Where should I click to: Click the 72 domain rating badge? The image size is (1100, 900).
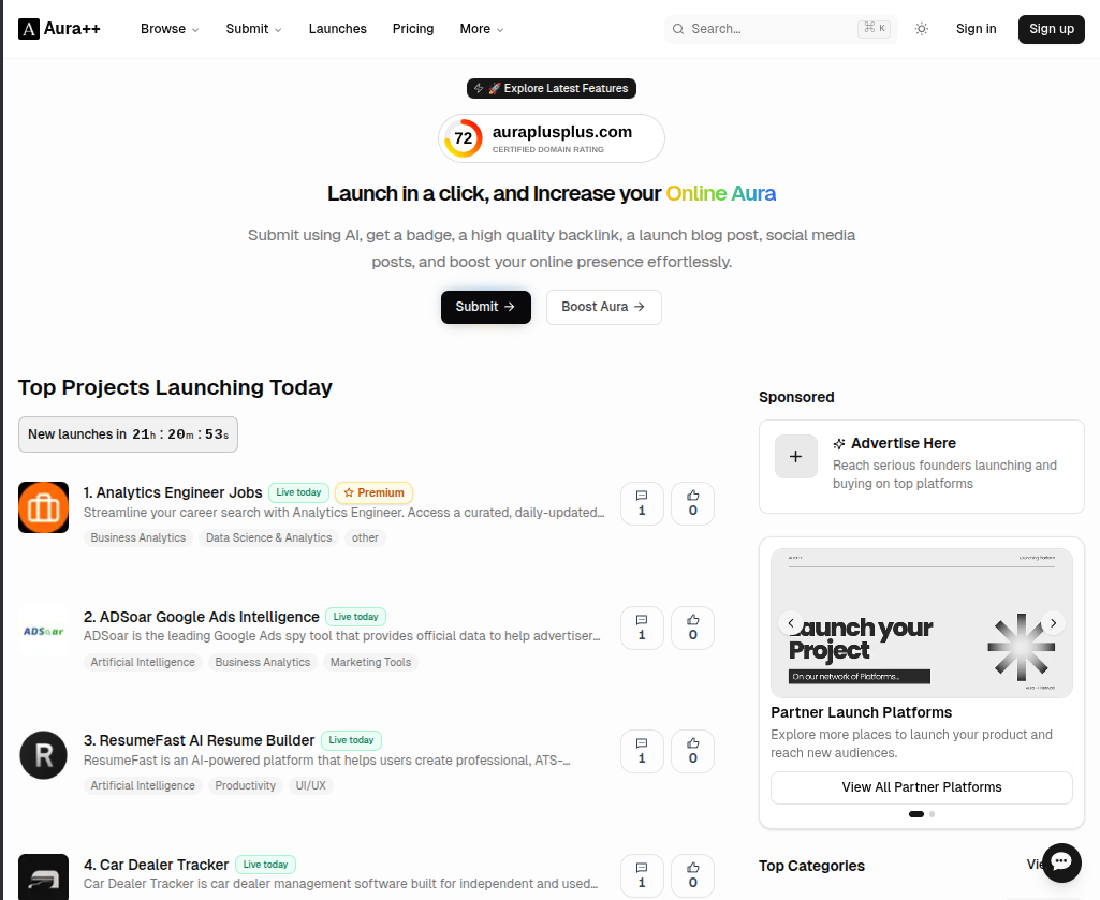pyautogui.click(x=551, y=138)
